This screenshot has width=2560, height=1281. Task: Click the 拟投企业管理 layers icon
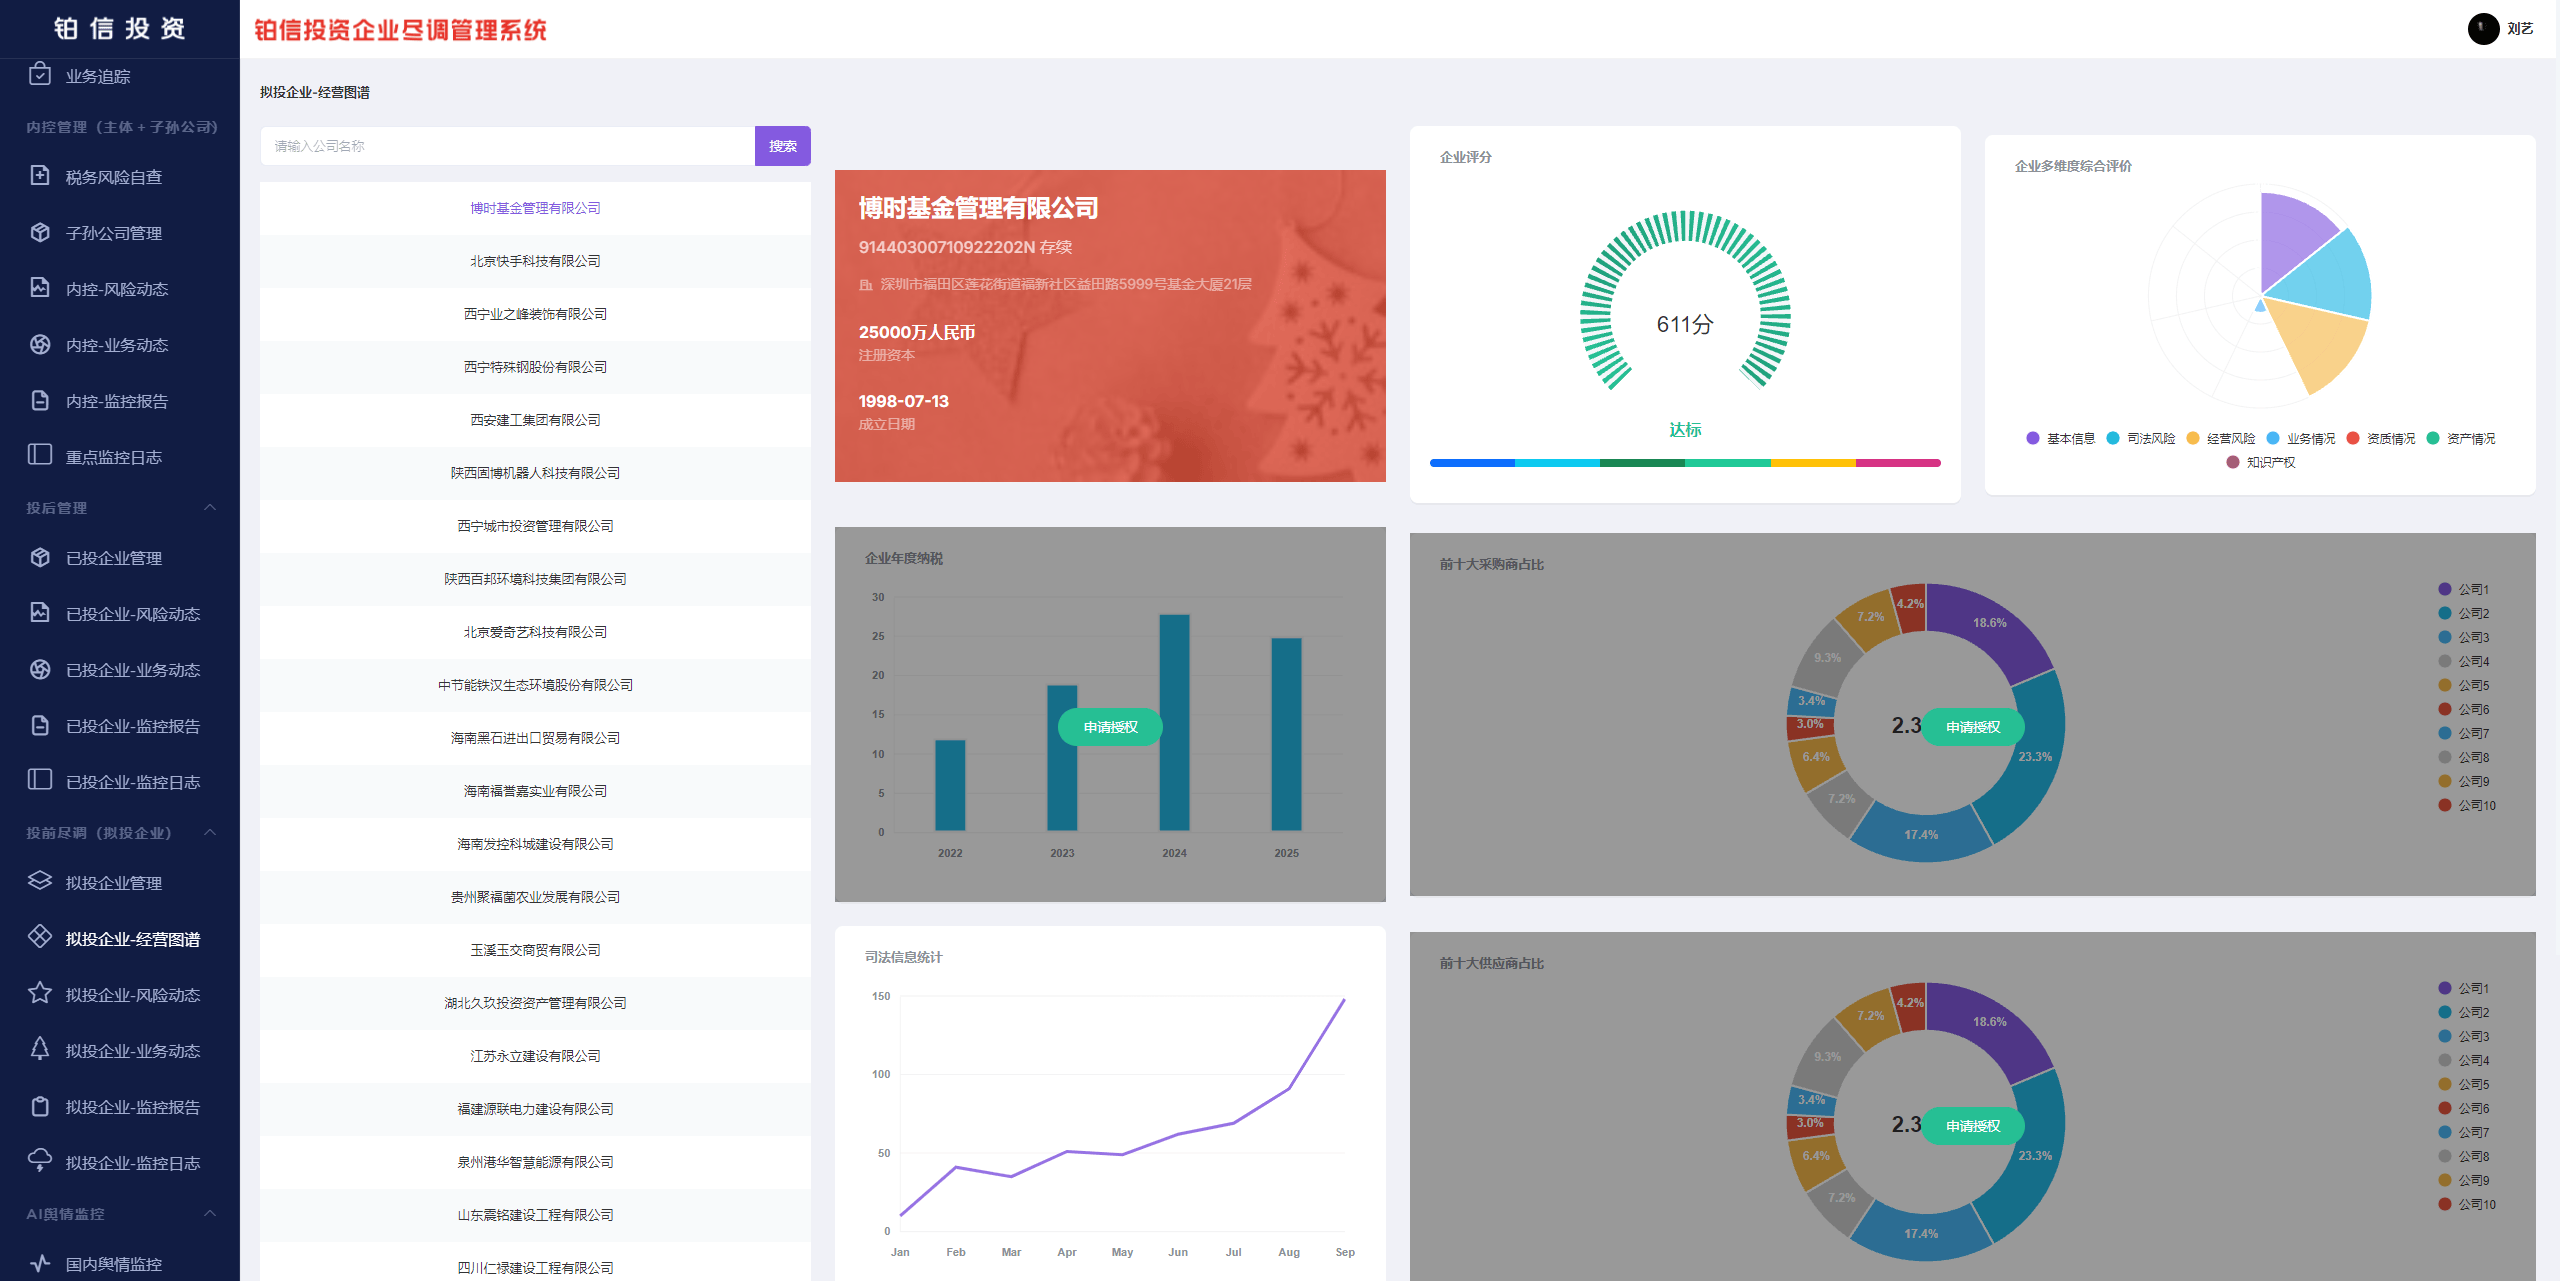[x=40, y=881]
